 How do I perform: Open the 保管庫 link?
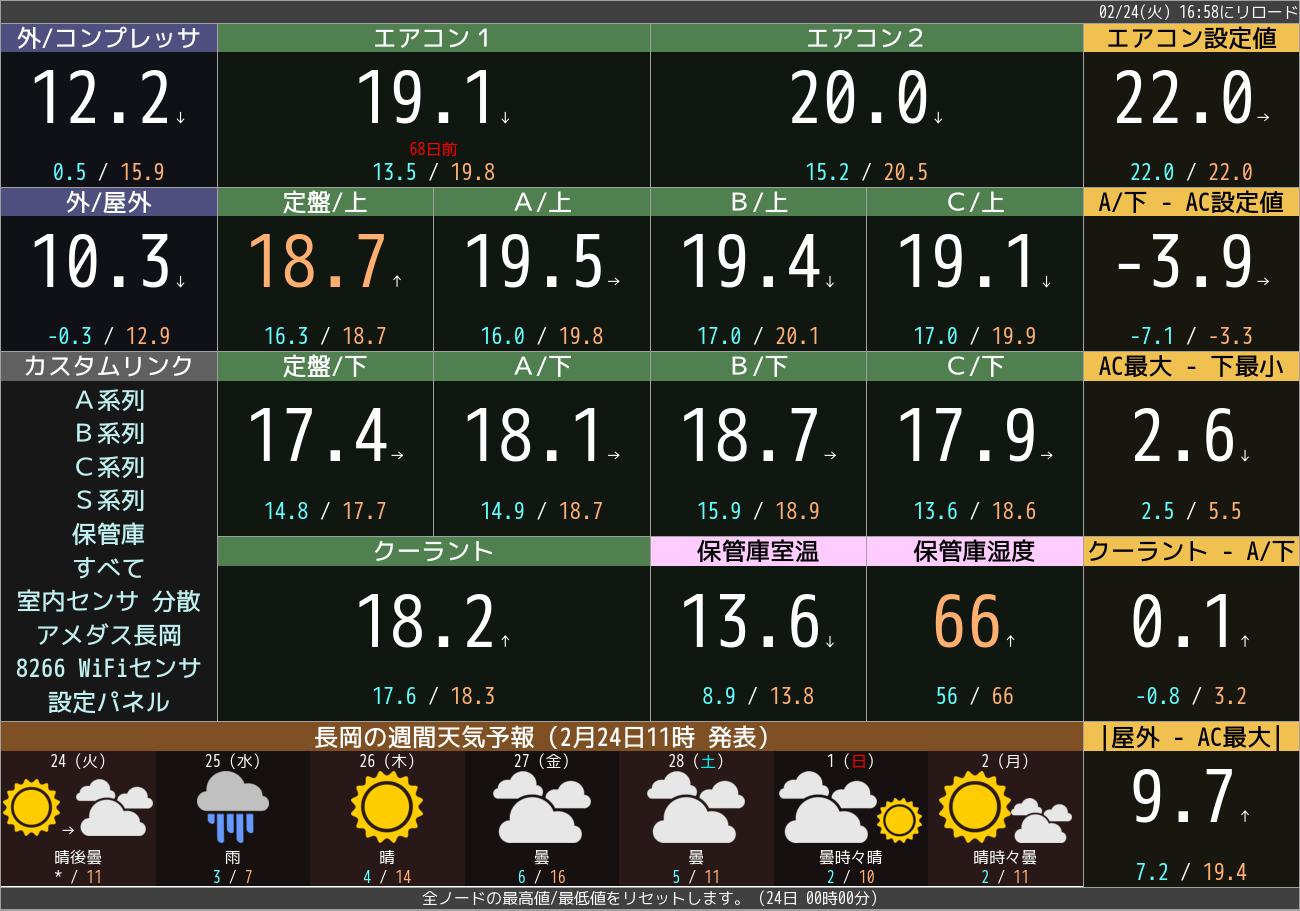[108, 534]
